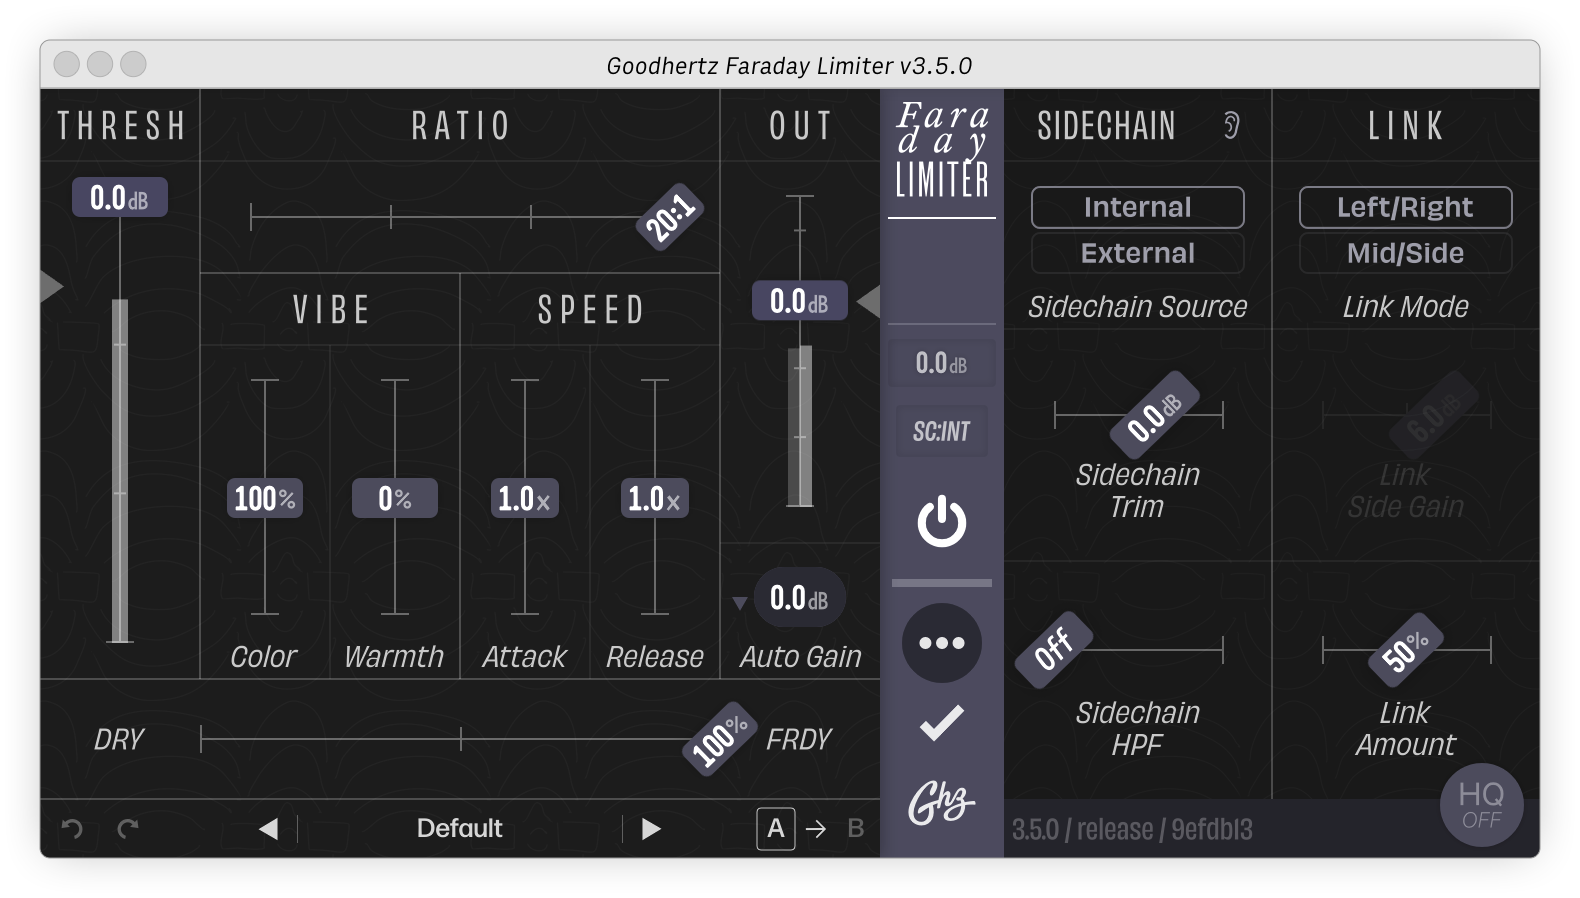Click the Sidechain HPF Off handle
1580x898 pixels.
1053,650
